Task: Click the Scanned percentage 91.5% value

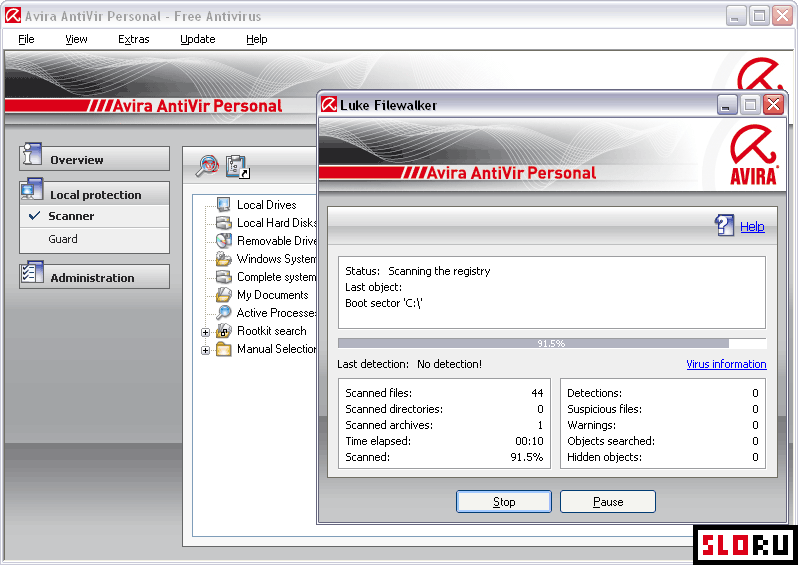Action: click(527, 457)
